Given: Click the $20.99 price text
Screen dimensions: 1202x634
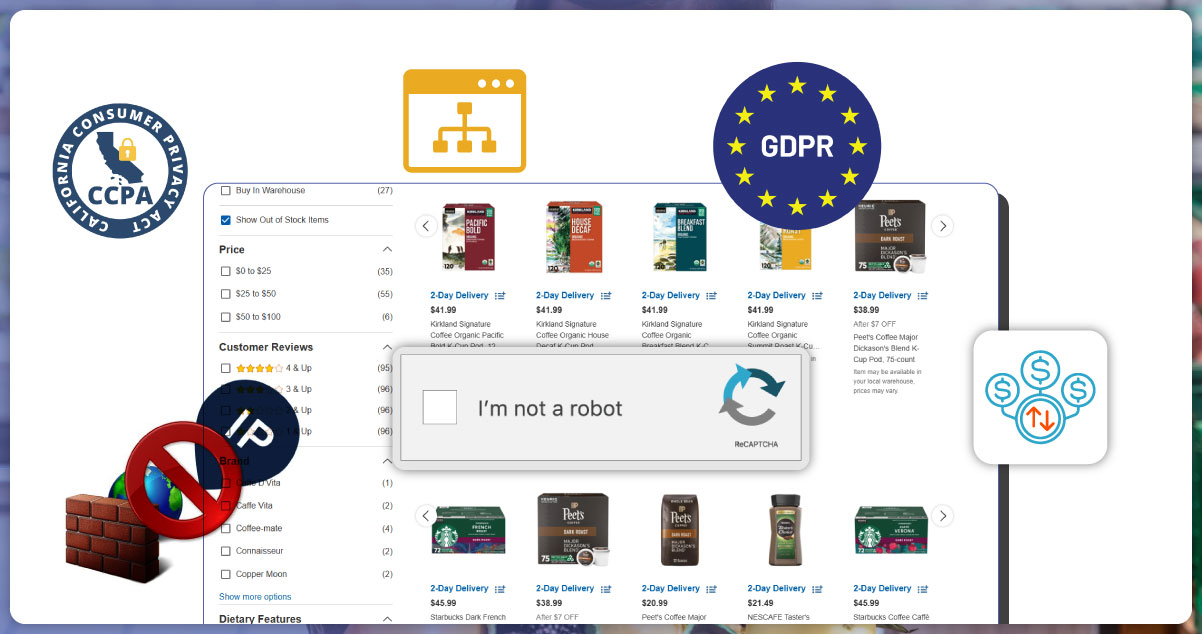Looking at the screenshot, I should pos(655,603).
